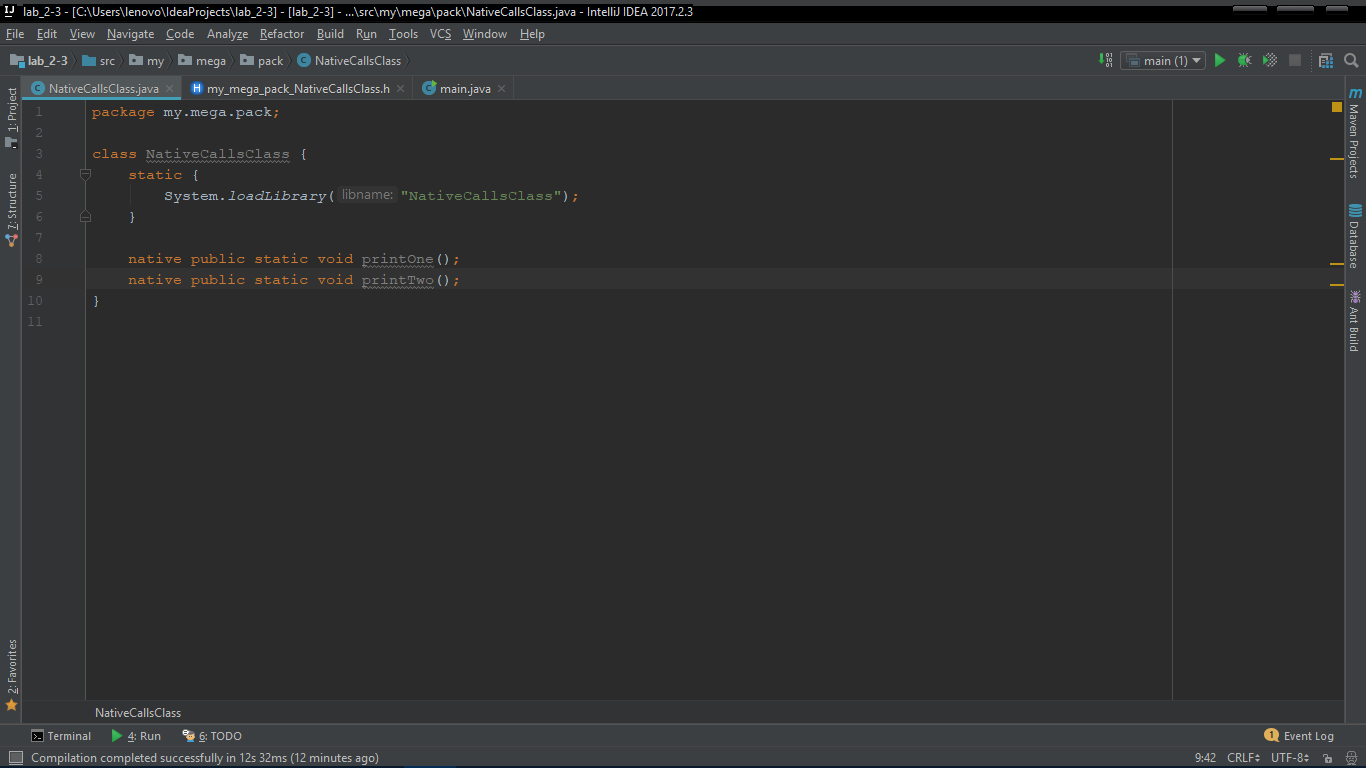The image size is (1366, 768).
Task: Open the Terminal tool window
Action: [x=61, y=736]
